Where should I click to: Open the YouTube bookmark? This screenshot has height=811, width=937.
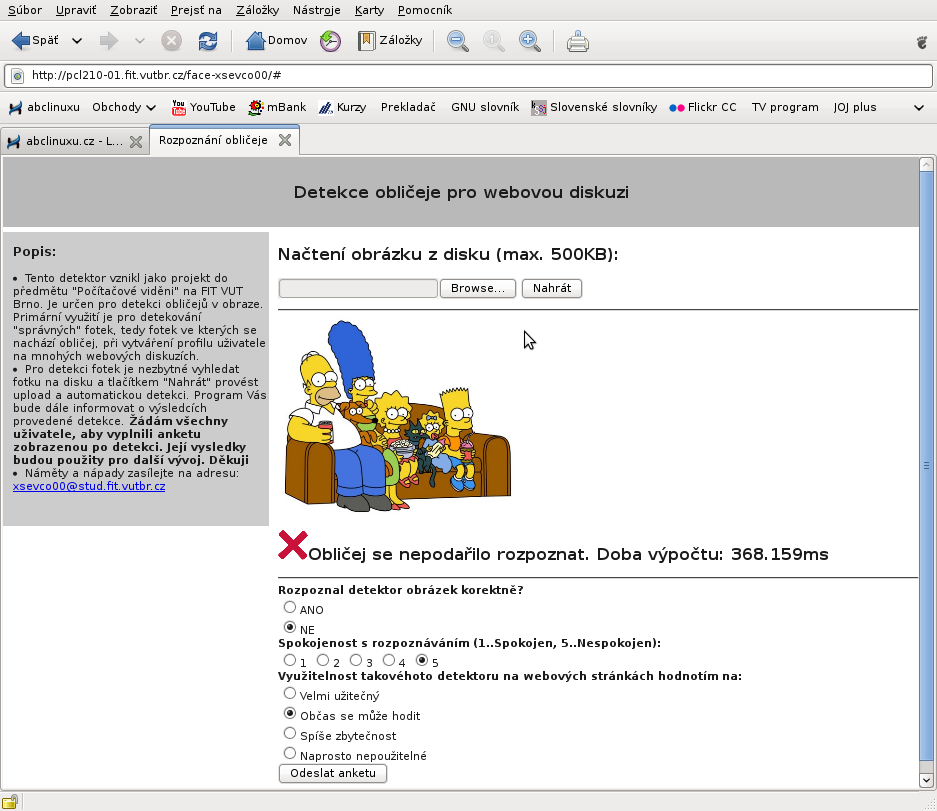coord(203,108)
